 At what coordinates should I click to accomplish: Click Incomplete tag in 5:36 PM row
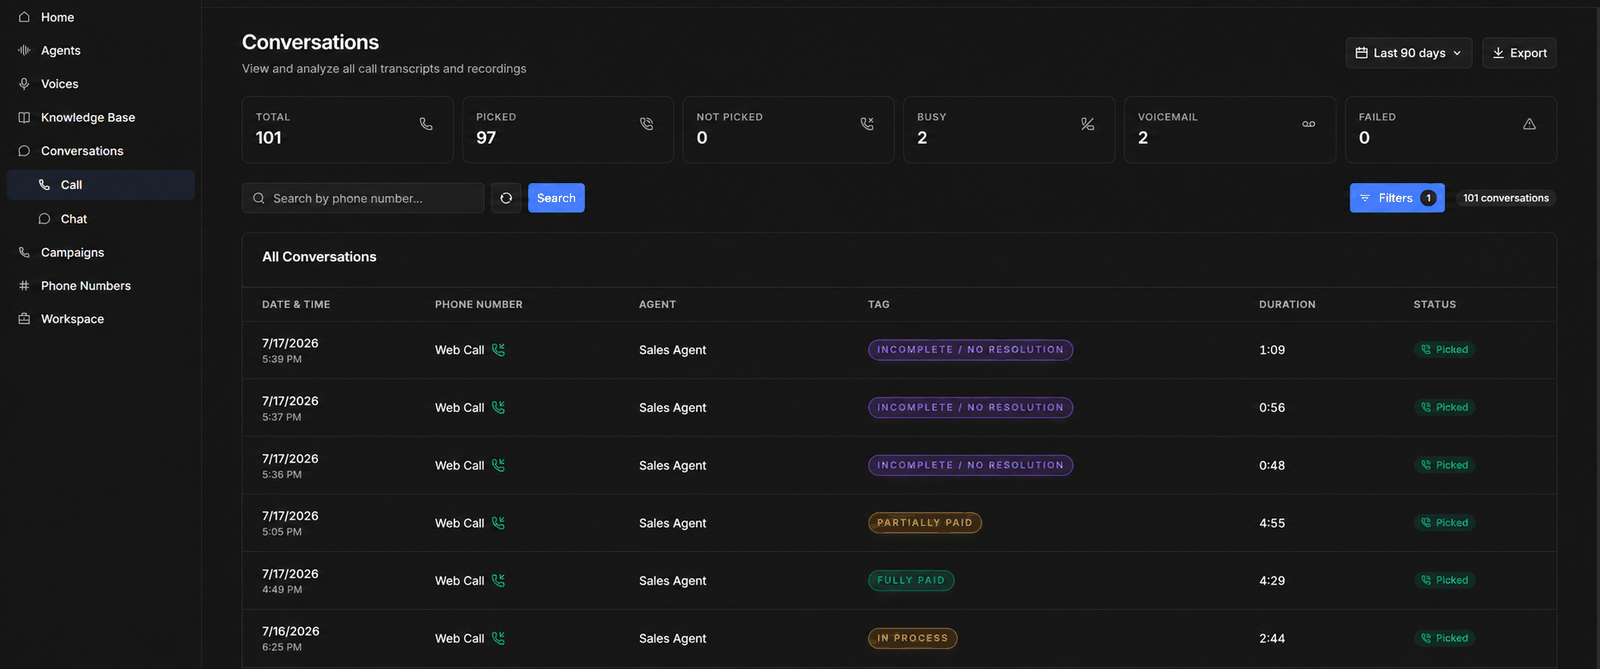[970, 465]
